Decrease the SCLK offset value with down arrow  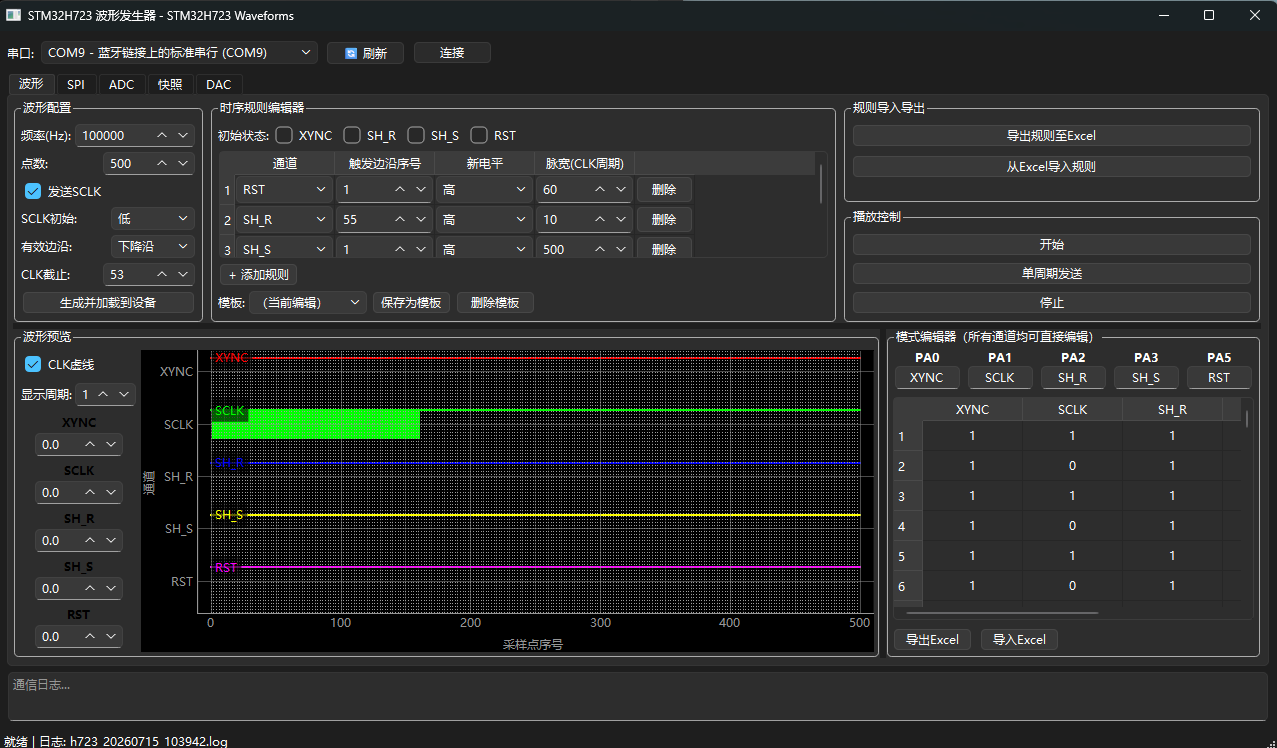point(111,492)
